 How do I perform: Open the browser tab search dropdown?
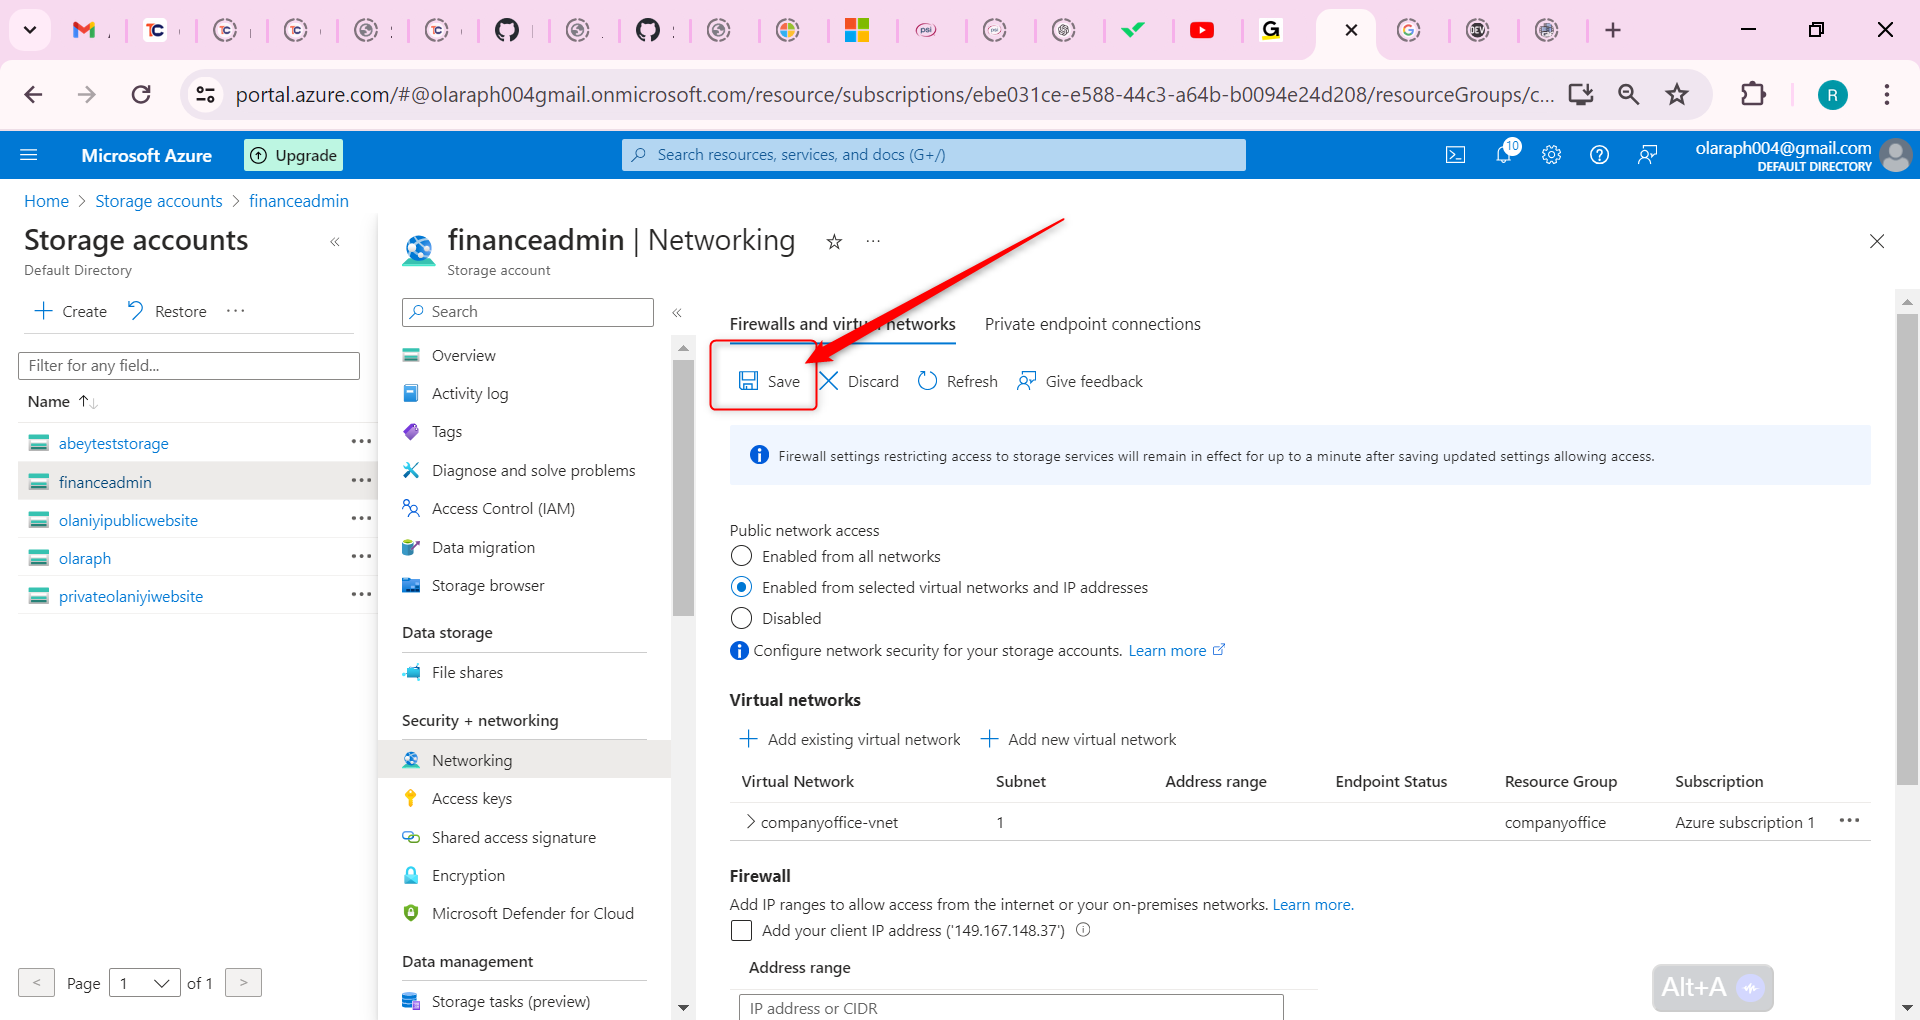coord(30,30)
